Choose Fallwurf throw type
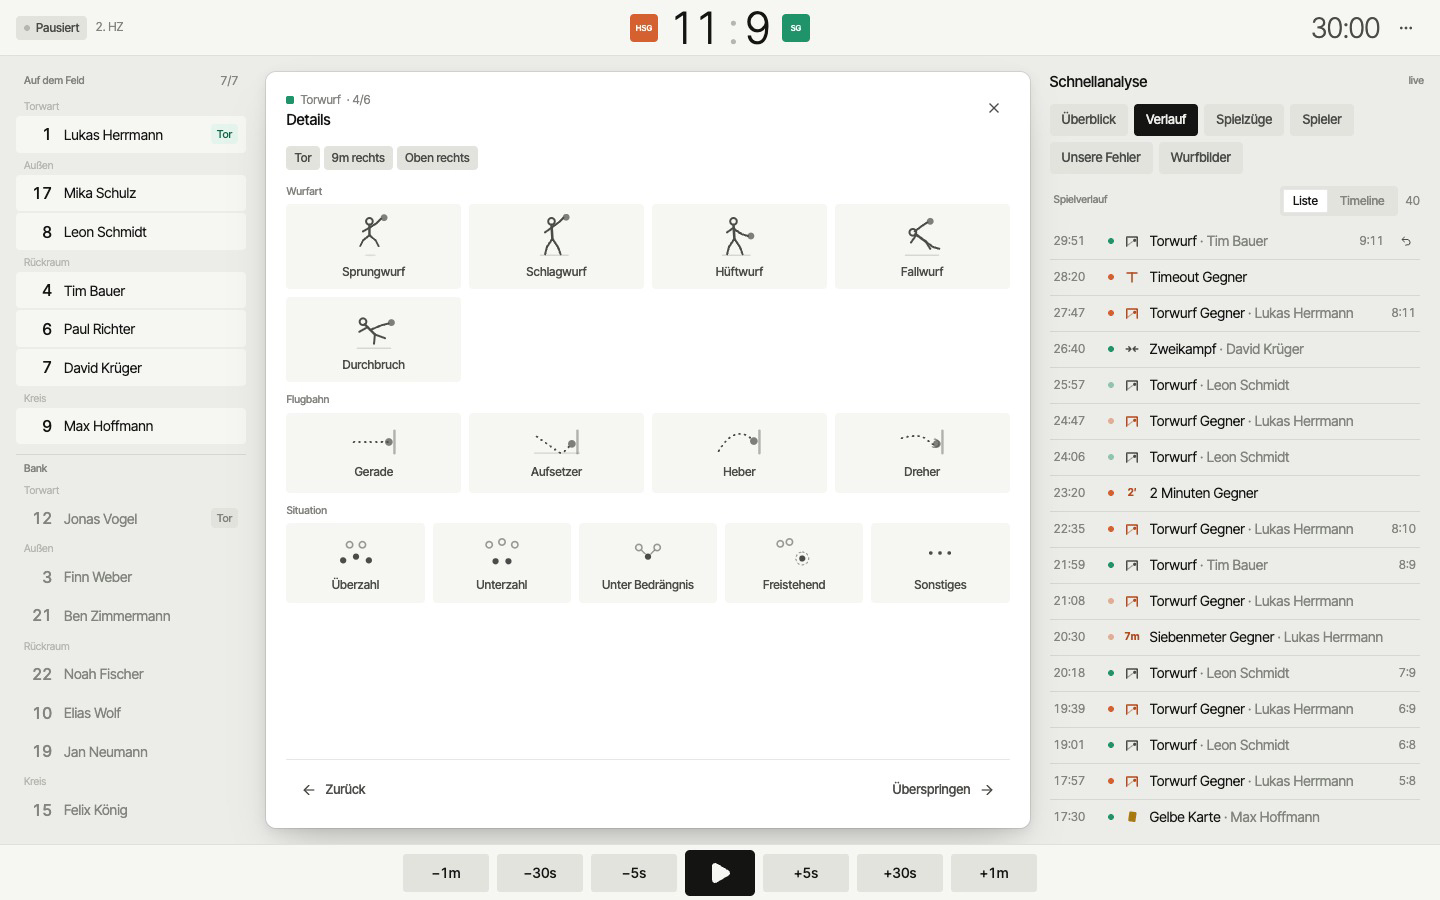Screen dimensions: 1440x900 922,246
